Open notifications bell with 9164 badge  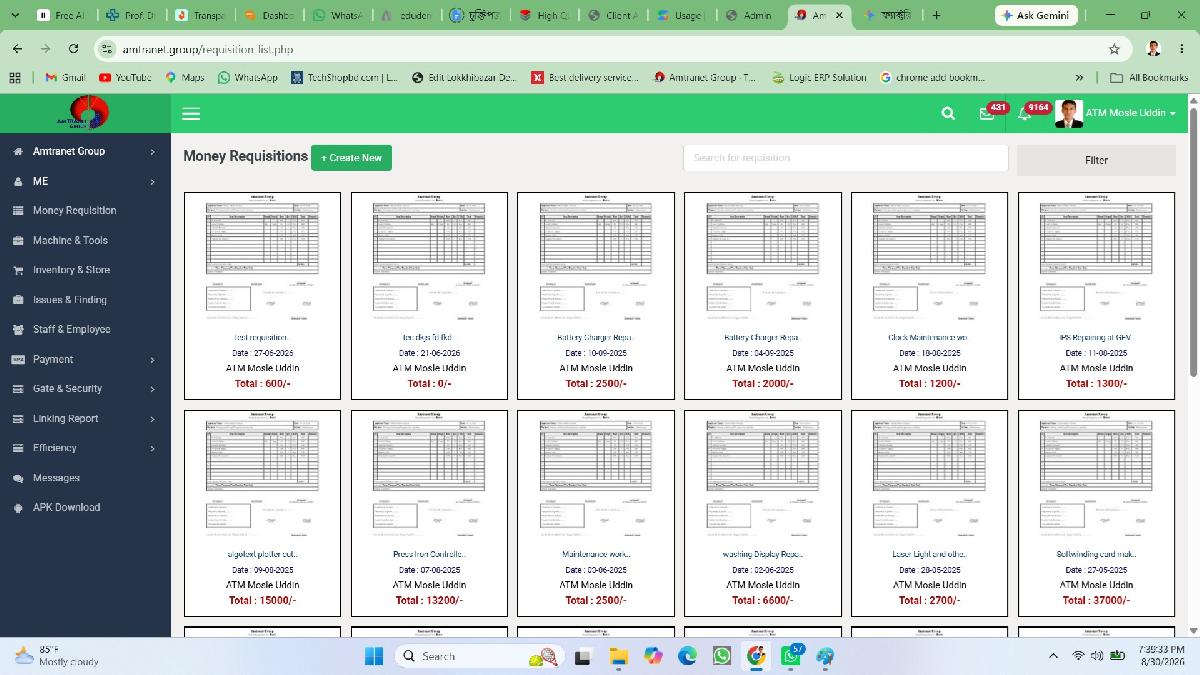1025,114
